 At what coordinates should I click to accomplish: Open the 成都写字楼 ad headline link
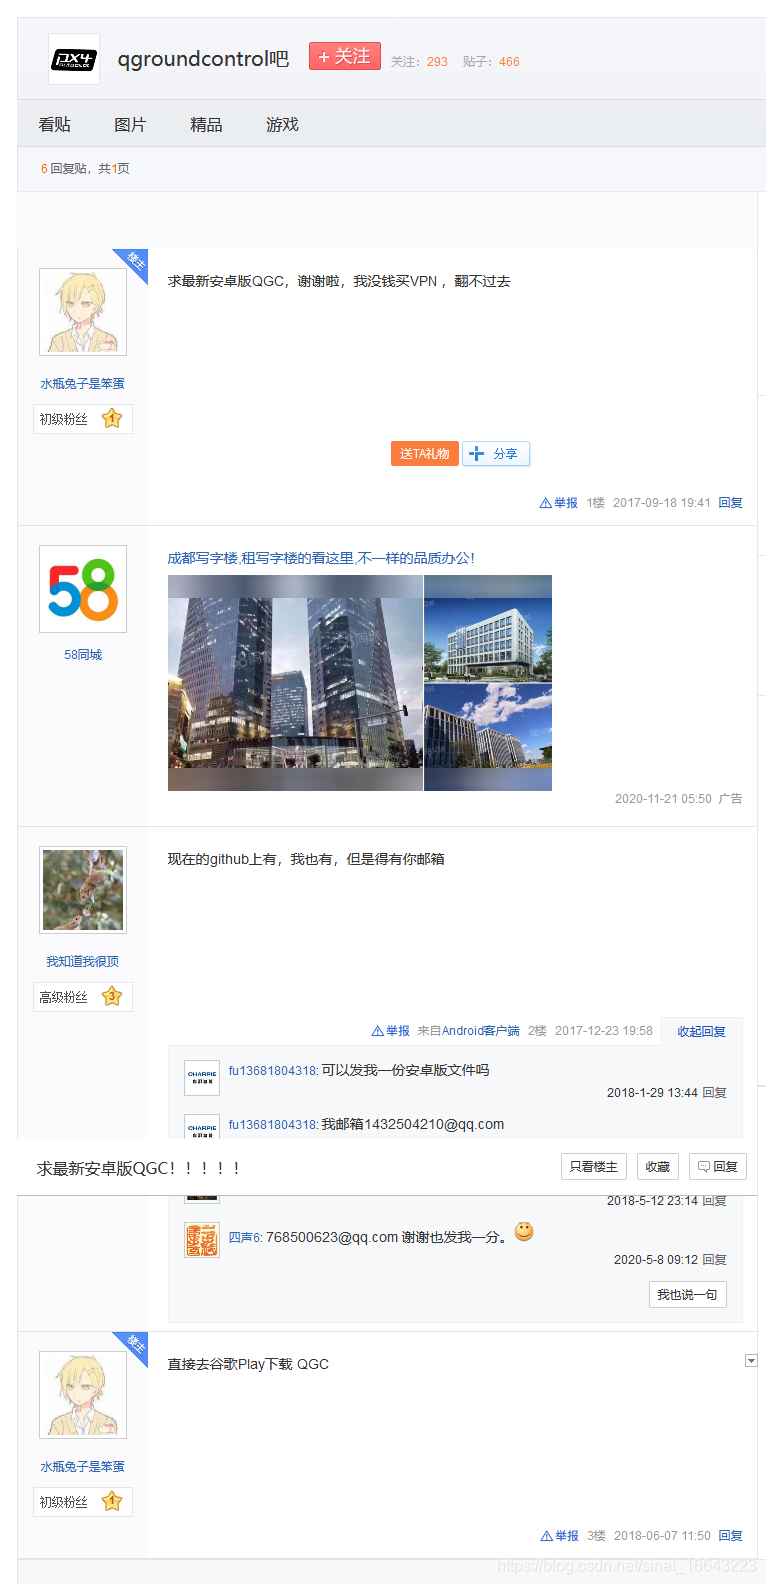coord(321,558)
